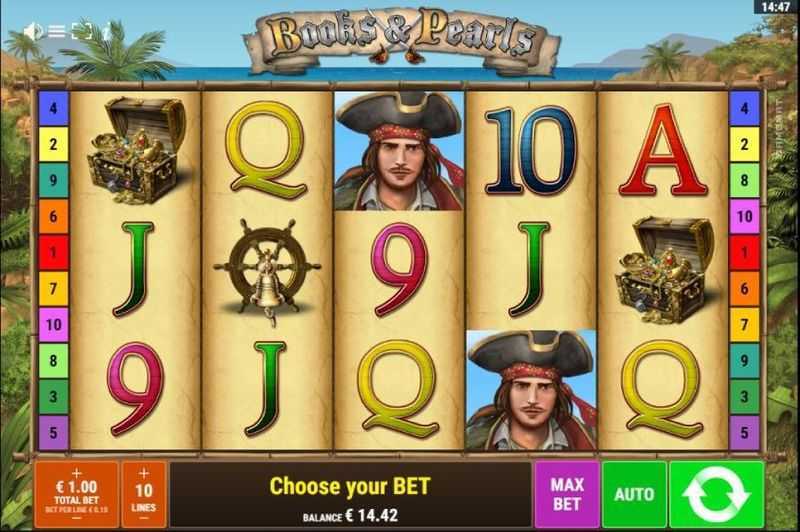The width and height of the screenshot is (800, 532).
Task: Decrease total bet with the minus sign
Action: [77, 518]
